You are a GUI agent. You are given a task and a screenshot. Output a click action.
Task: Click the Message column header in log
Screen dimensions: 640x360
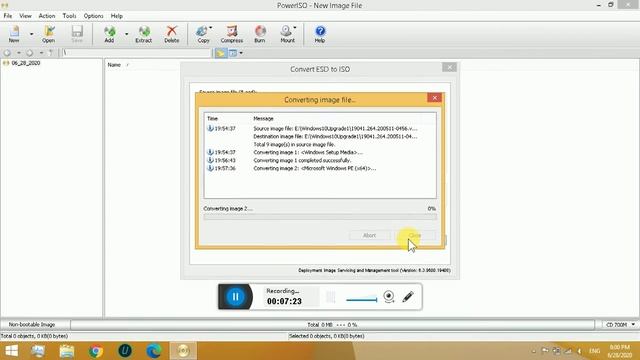263,118
